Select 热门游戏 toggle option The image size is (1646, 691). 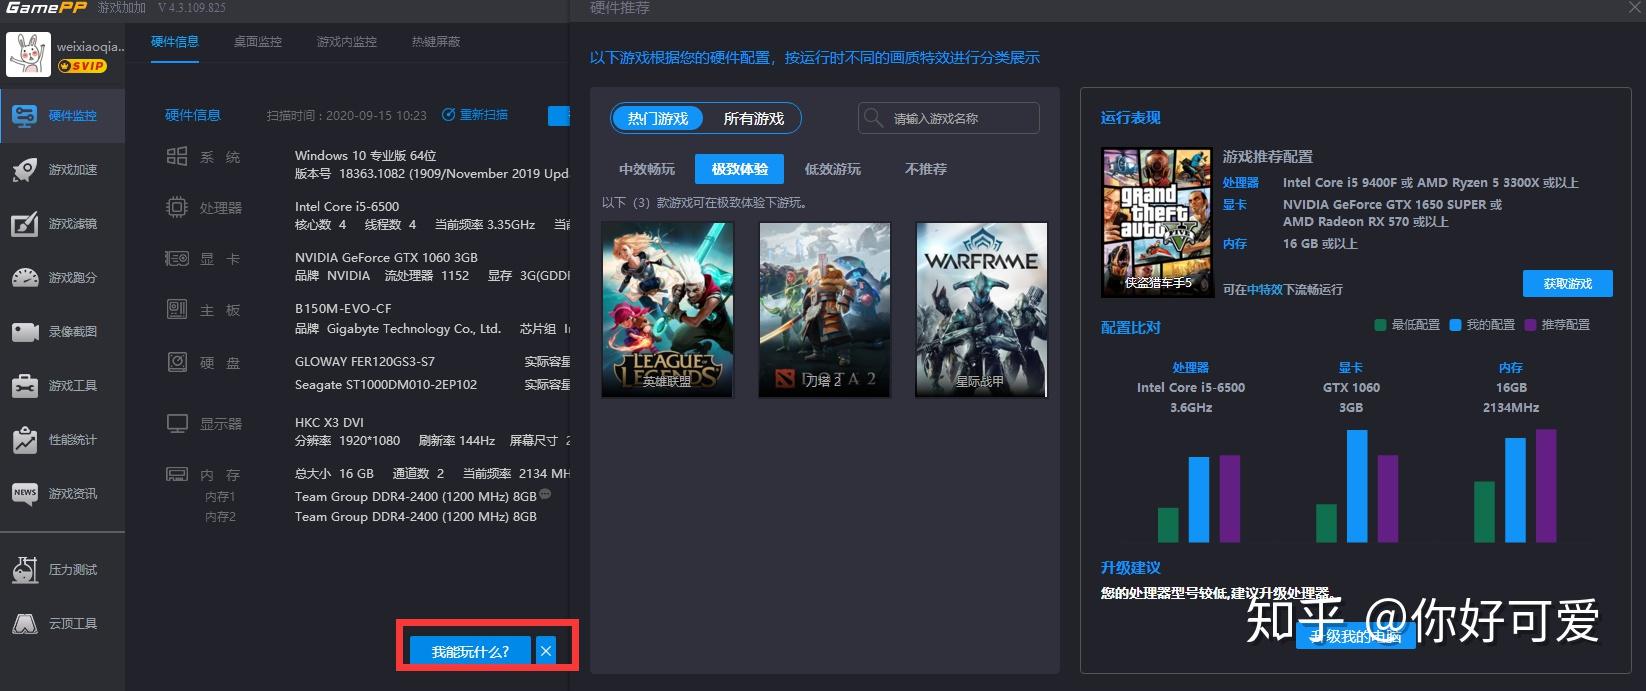[x=658, y=118]
